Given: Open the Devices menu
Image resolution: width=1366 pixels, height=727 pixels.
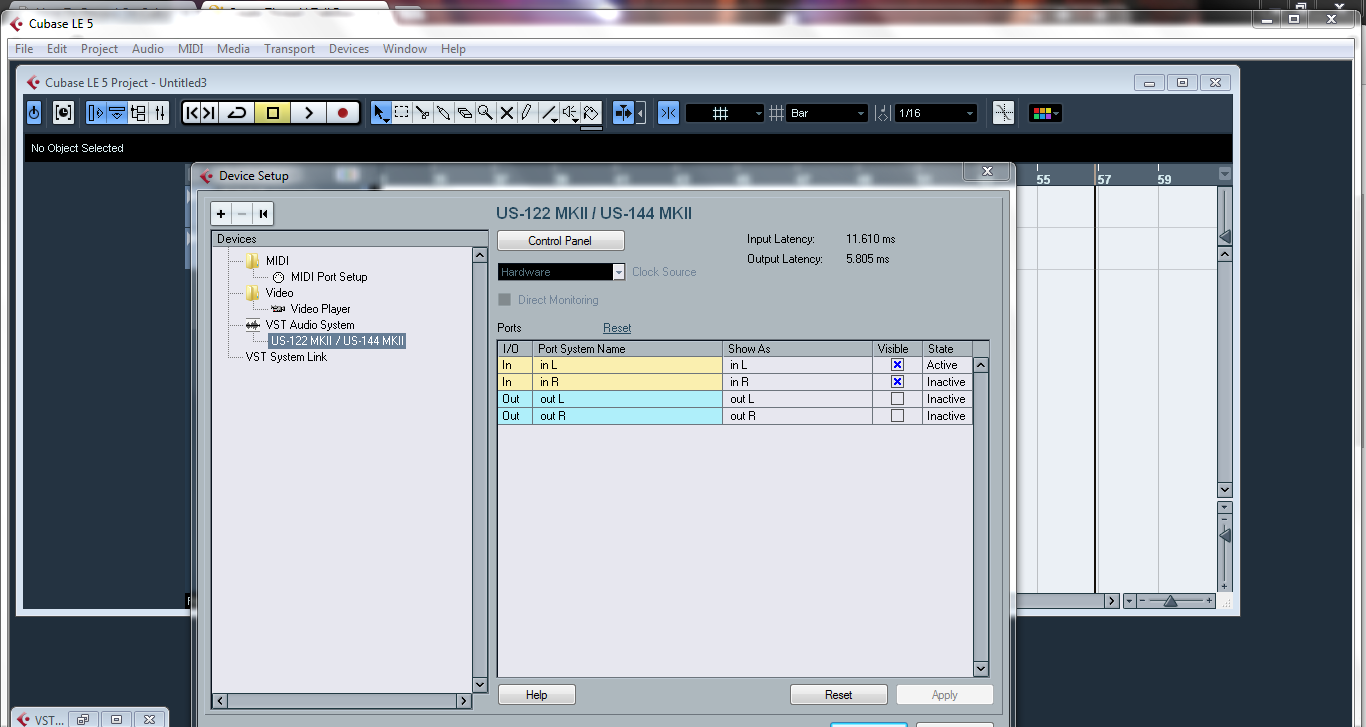Looking at the screenshot, I should click(x=349, y=49).
